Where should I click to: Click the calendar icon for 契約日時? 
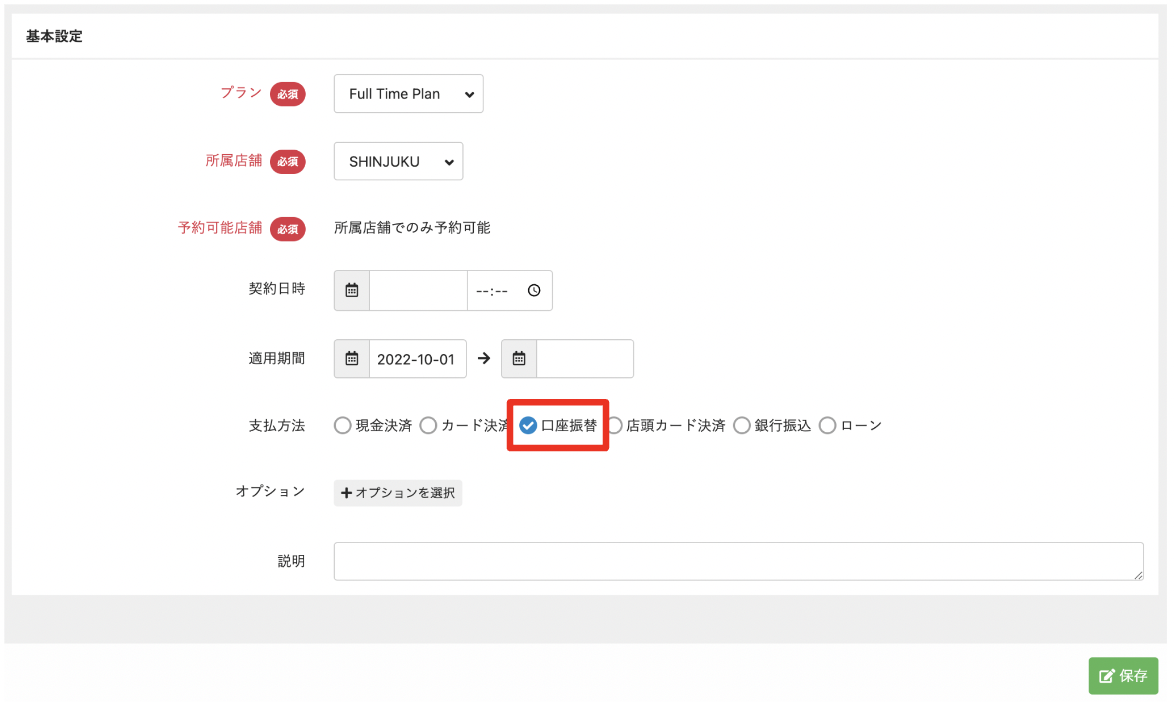point(352,291)
